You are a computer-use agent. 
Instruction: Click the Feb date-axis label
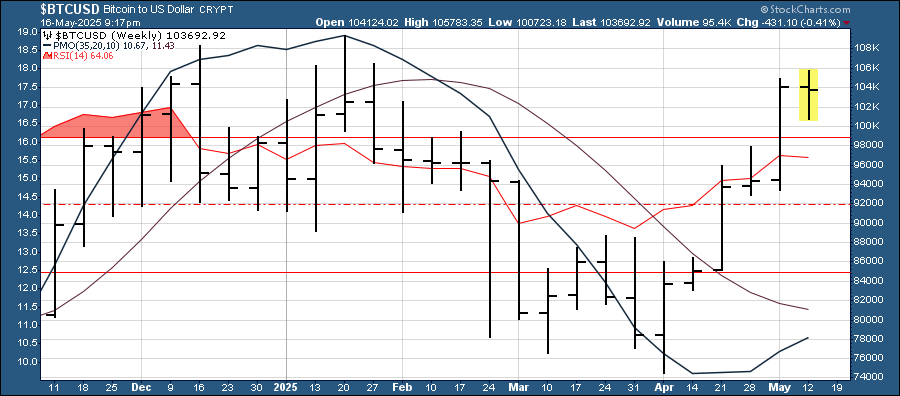coord(402,388)
